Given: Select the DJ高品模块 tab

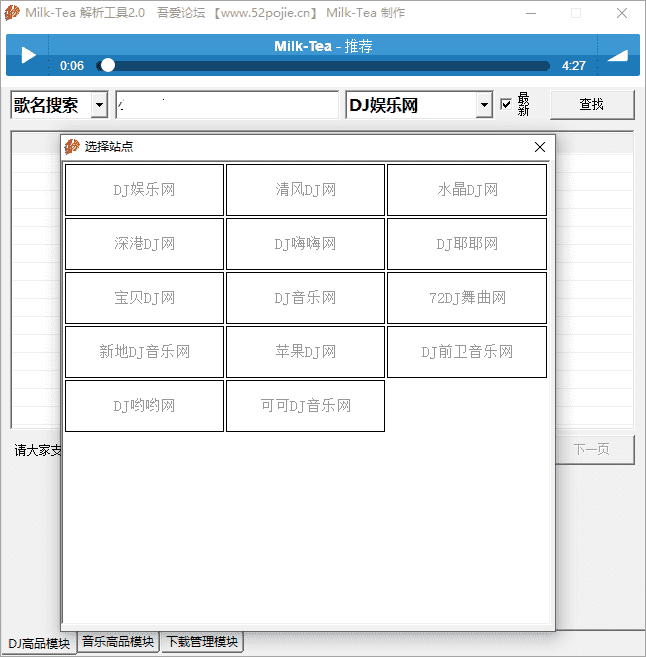Looking at the screenshot, I should click(39, 643).
